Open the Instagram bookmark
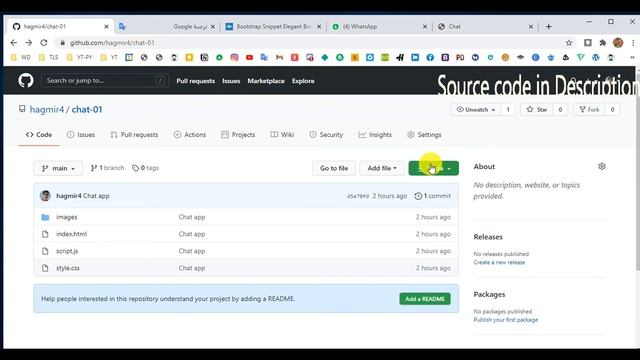This screenshot has height=360, width=640. 234,58
